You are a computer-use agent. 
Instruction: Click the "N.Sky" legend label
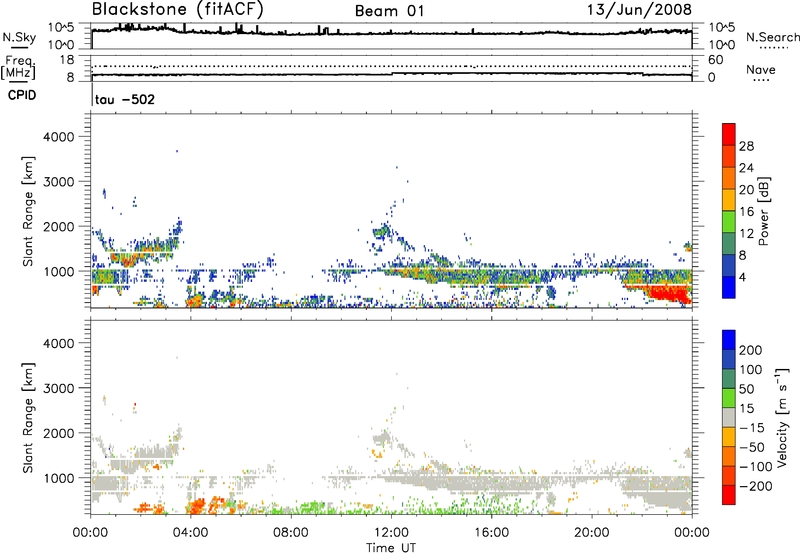coord(19,37)
